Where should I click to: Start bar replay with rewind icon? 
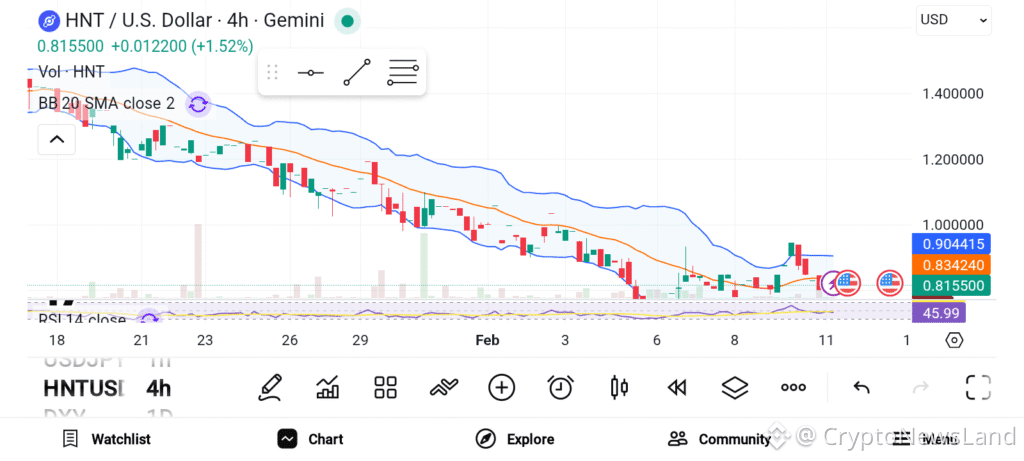[x=677, y=388]
